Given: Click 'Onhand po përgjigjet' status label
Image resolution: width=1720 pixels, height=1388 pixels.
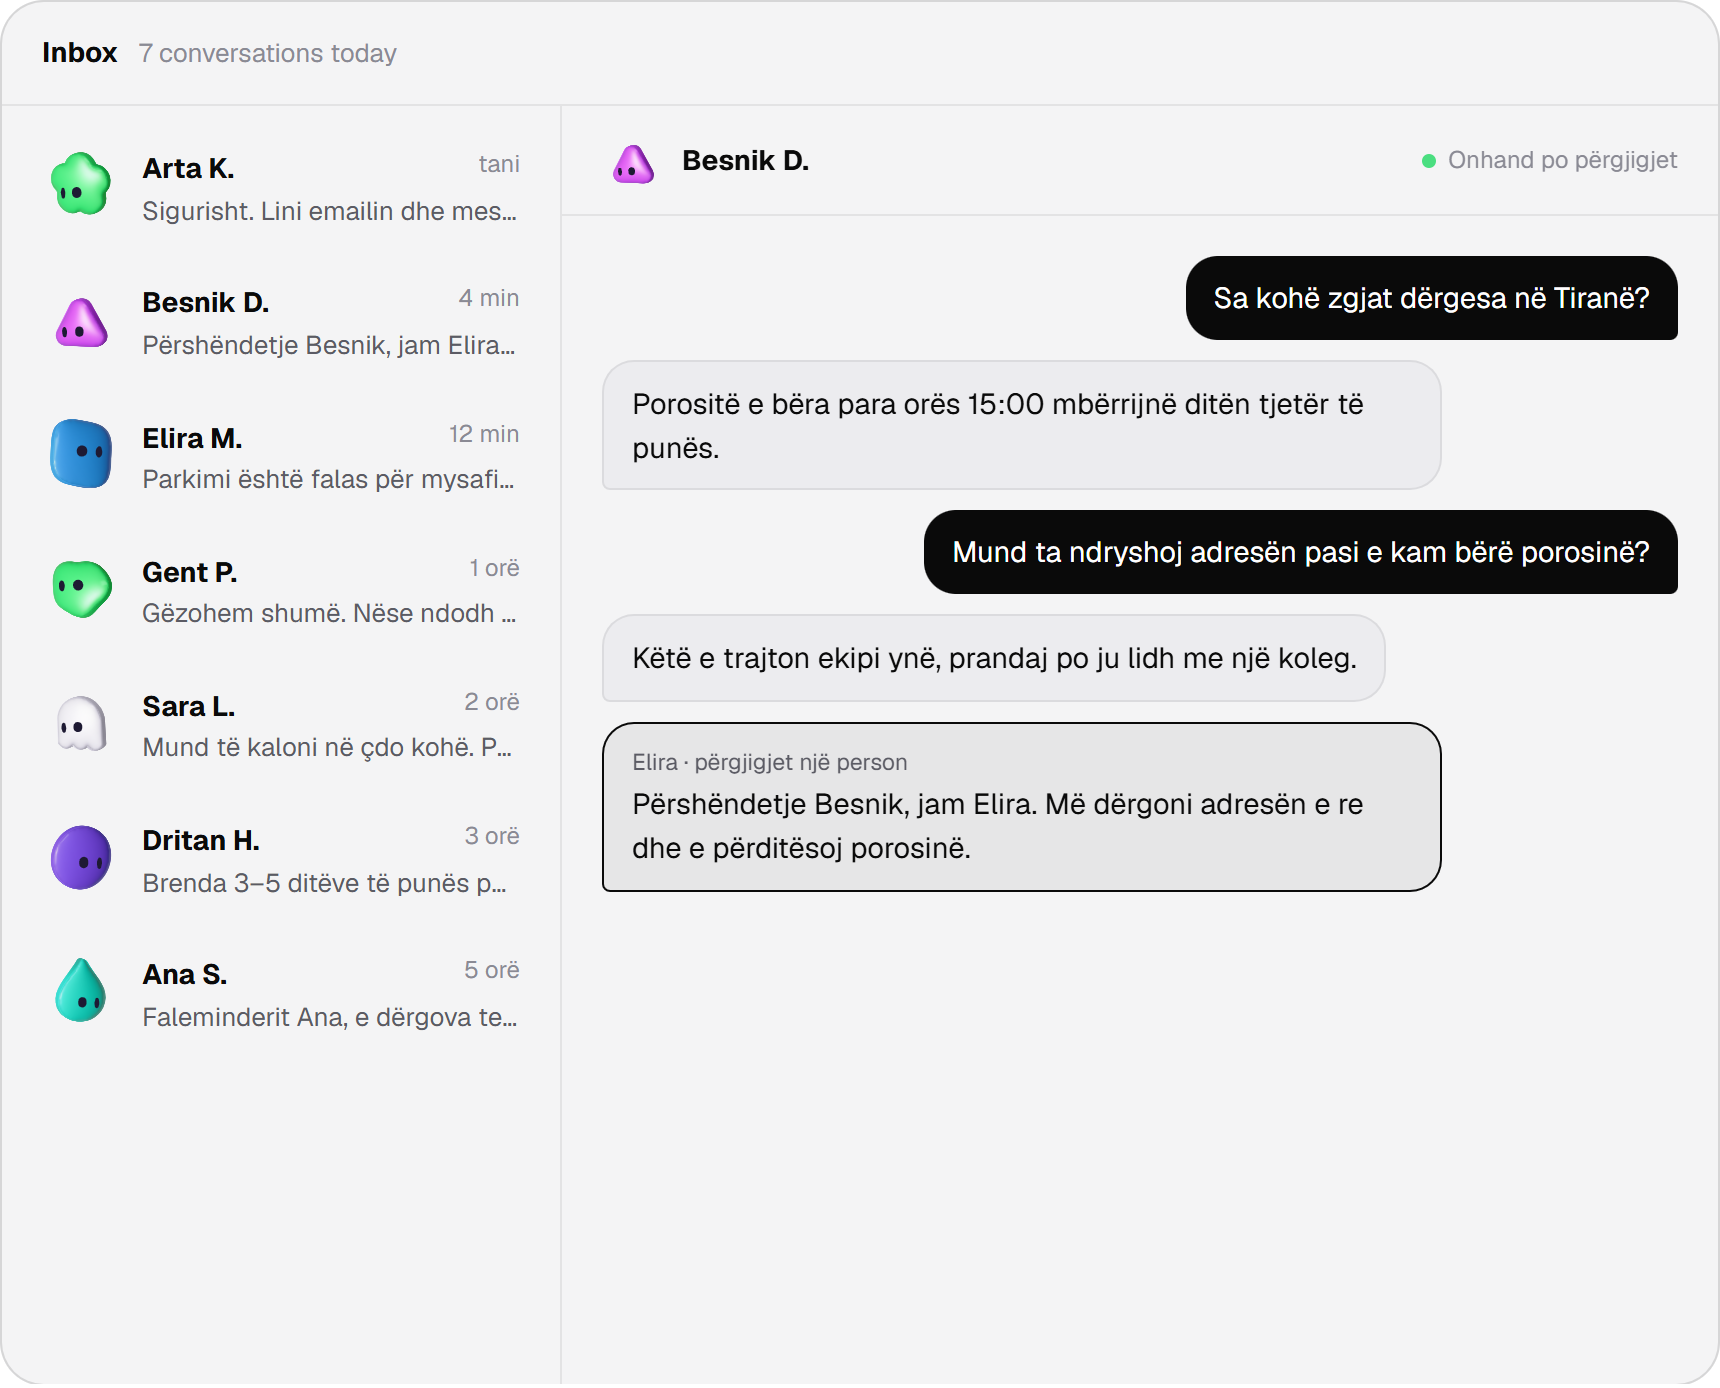Looking at the screenshot, I should tap(1562, 160).
